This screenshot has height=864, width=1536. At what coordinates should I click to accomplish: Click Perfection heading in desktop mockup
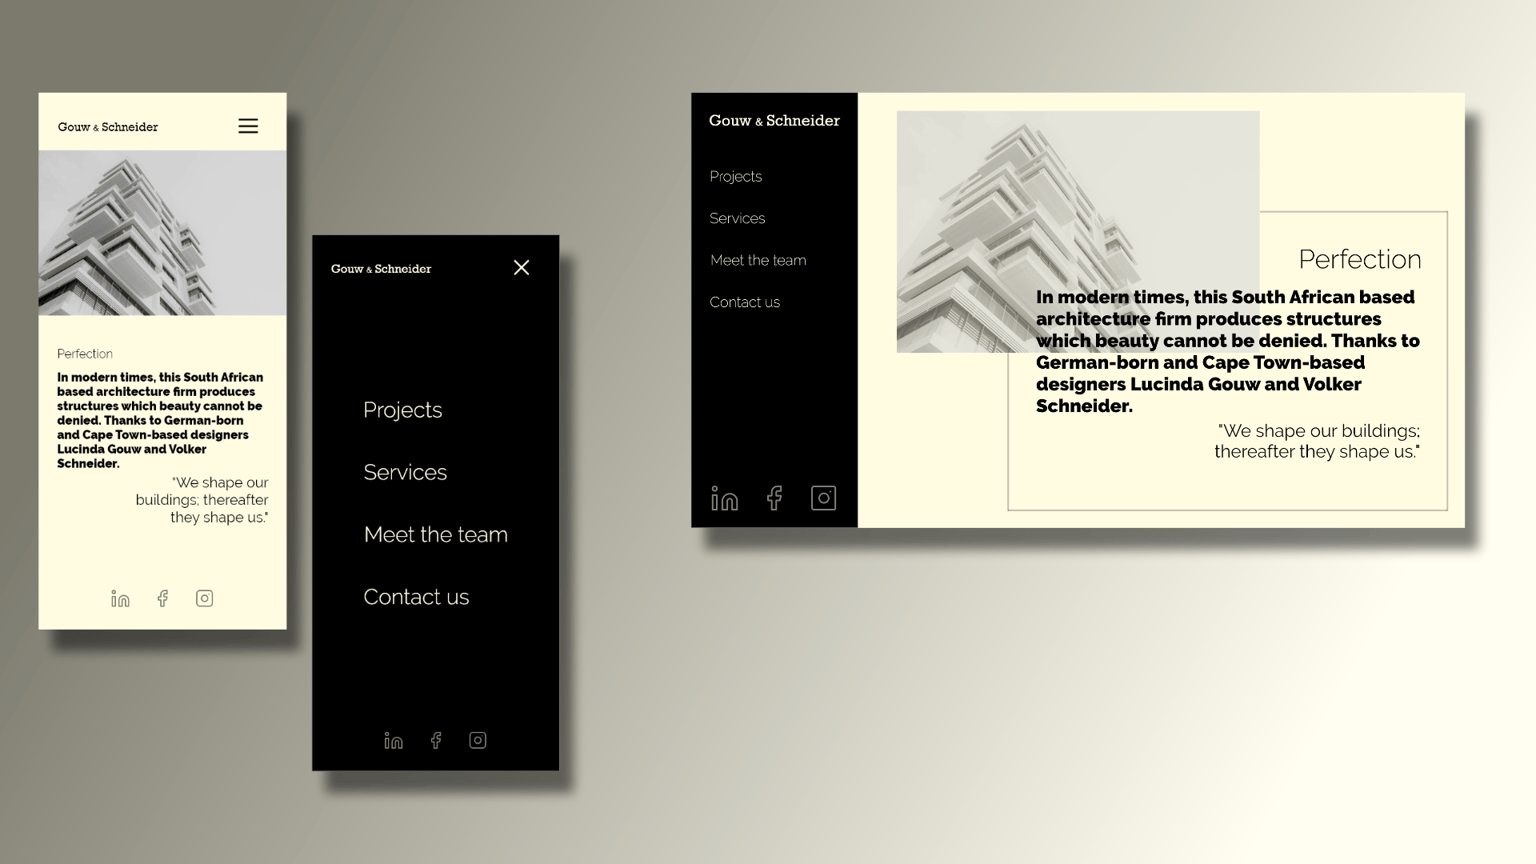coord(1360,259)
